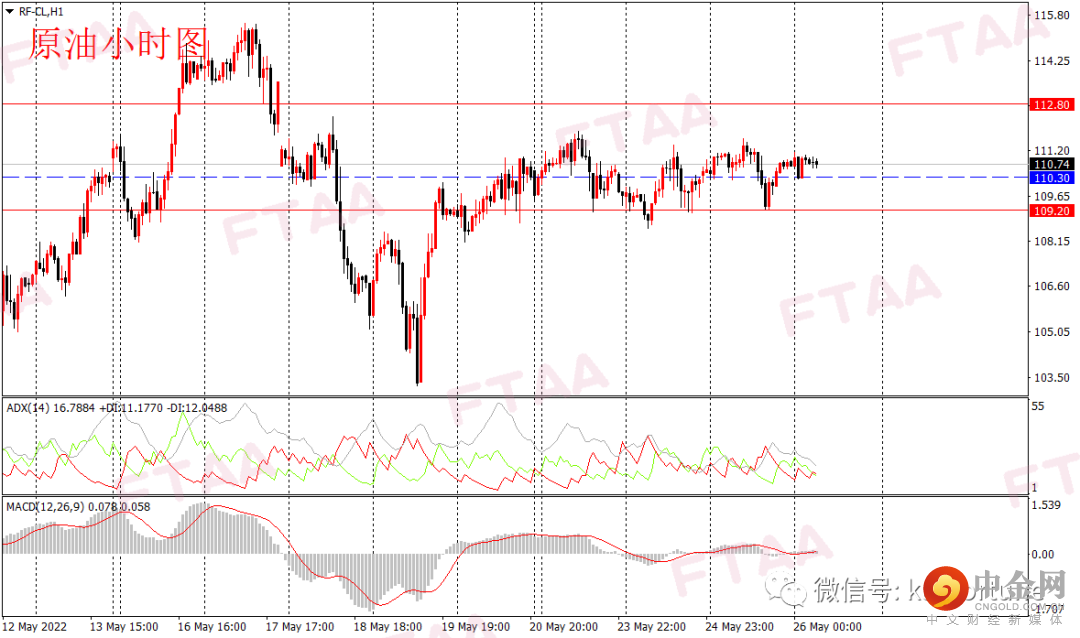This screenshot has width=1080, height=638.
Task: Click the red 112.80 price level tag
Action: [x=1051, y=105]
